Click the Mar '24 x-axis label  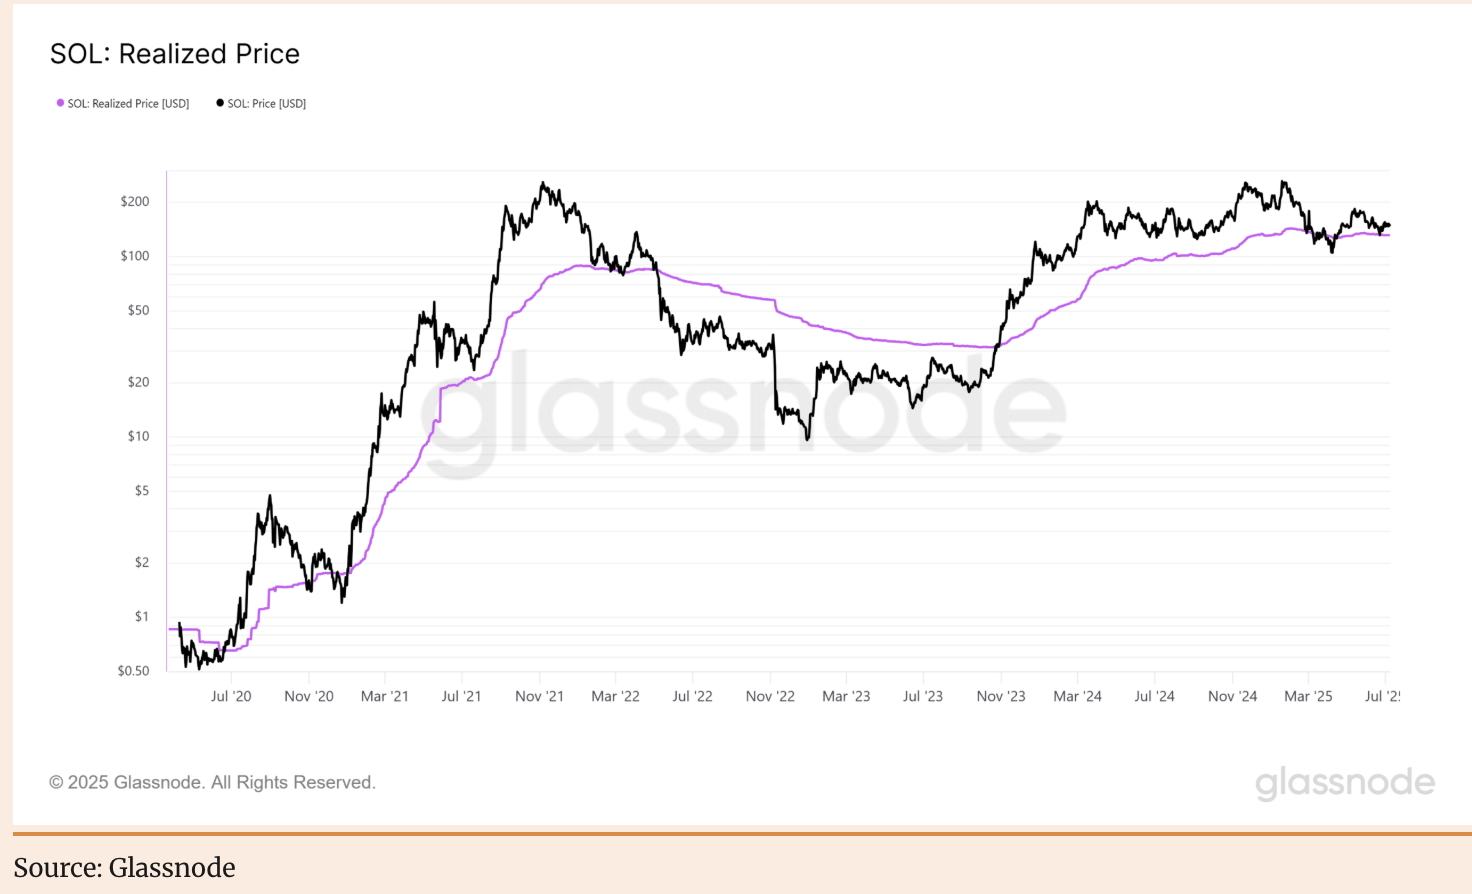[x=1077, y=696]
